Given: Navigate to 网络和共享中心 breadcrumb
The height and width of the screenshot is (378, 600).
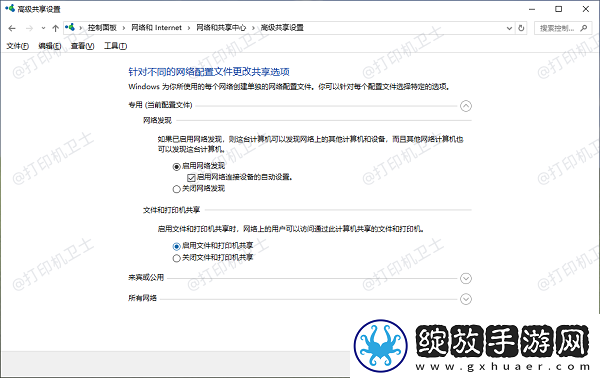Looking at the screenshot, I should tap(221, 28).
